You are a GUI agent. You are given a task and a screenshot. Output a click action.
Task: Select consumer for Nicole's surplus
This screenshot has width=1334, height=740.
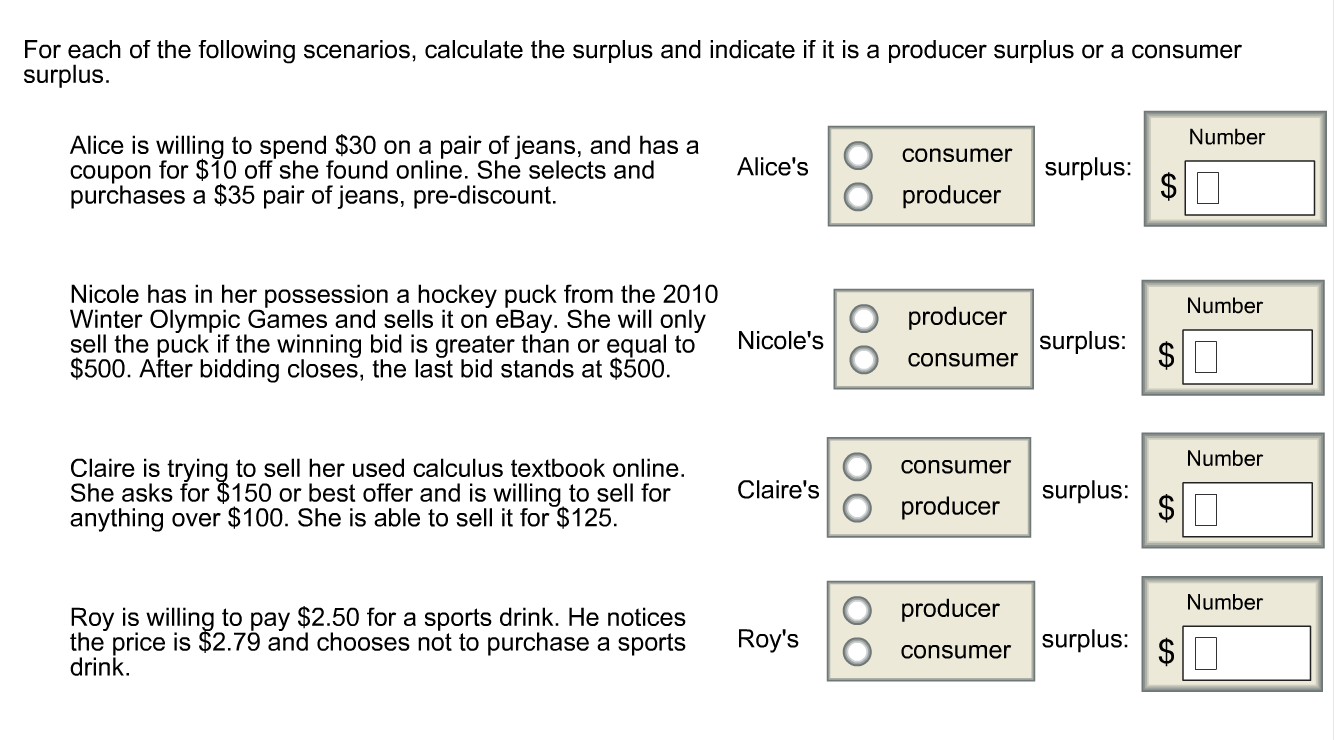862,359
